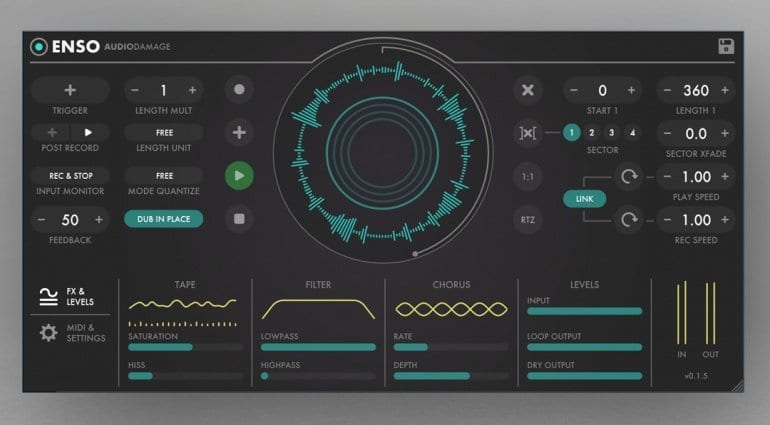Toggle Play Speed direction arrow icon
This screenshot has width=770, height=425.
coord(629,176)
